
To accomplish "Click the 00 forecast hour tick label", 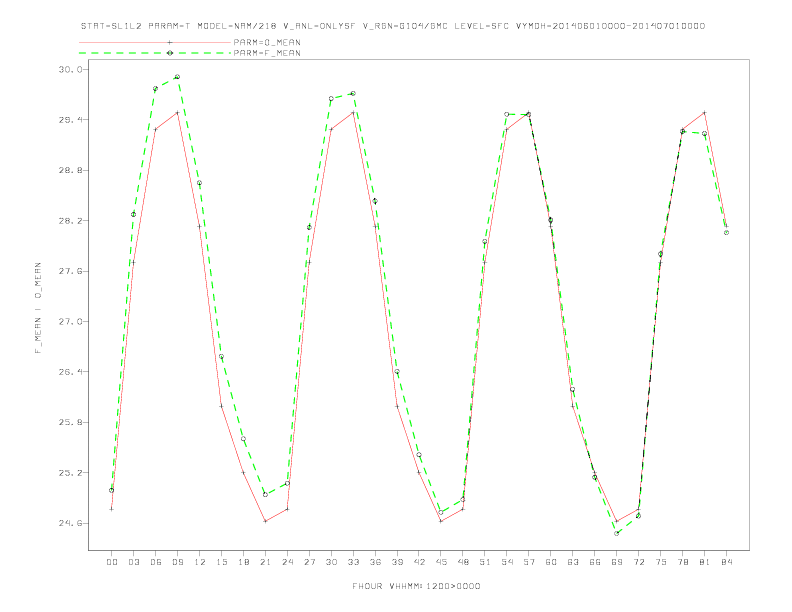I will pos(112,562).
